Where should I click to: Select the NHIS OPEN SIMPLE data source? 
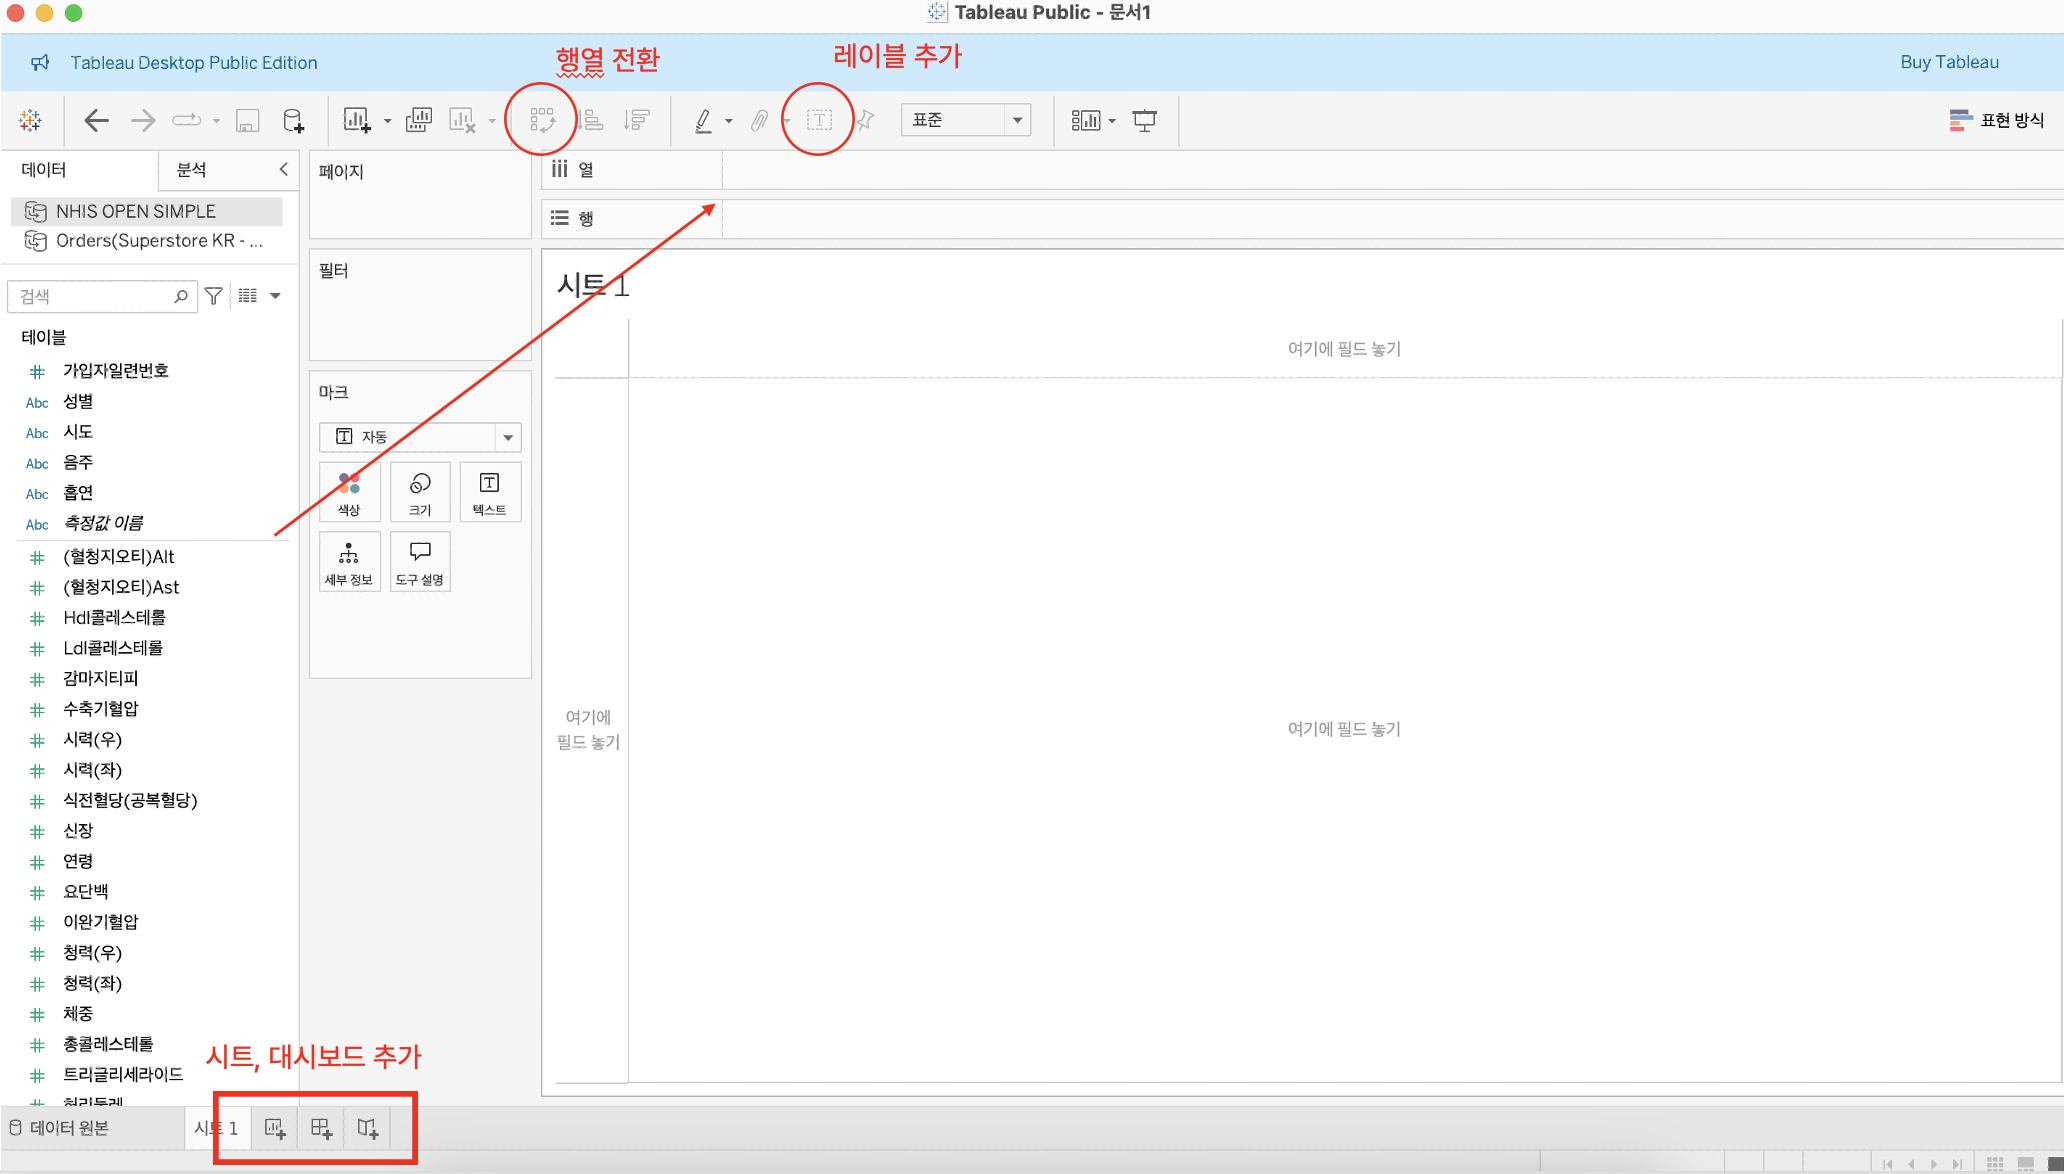[x=146, y=211]
